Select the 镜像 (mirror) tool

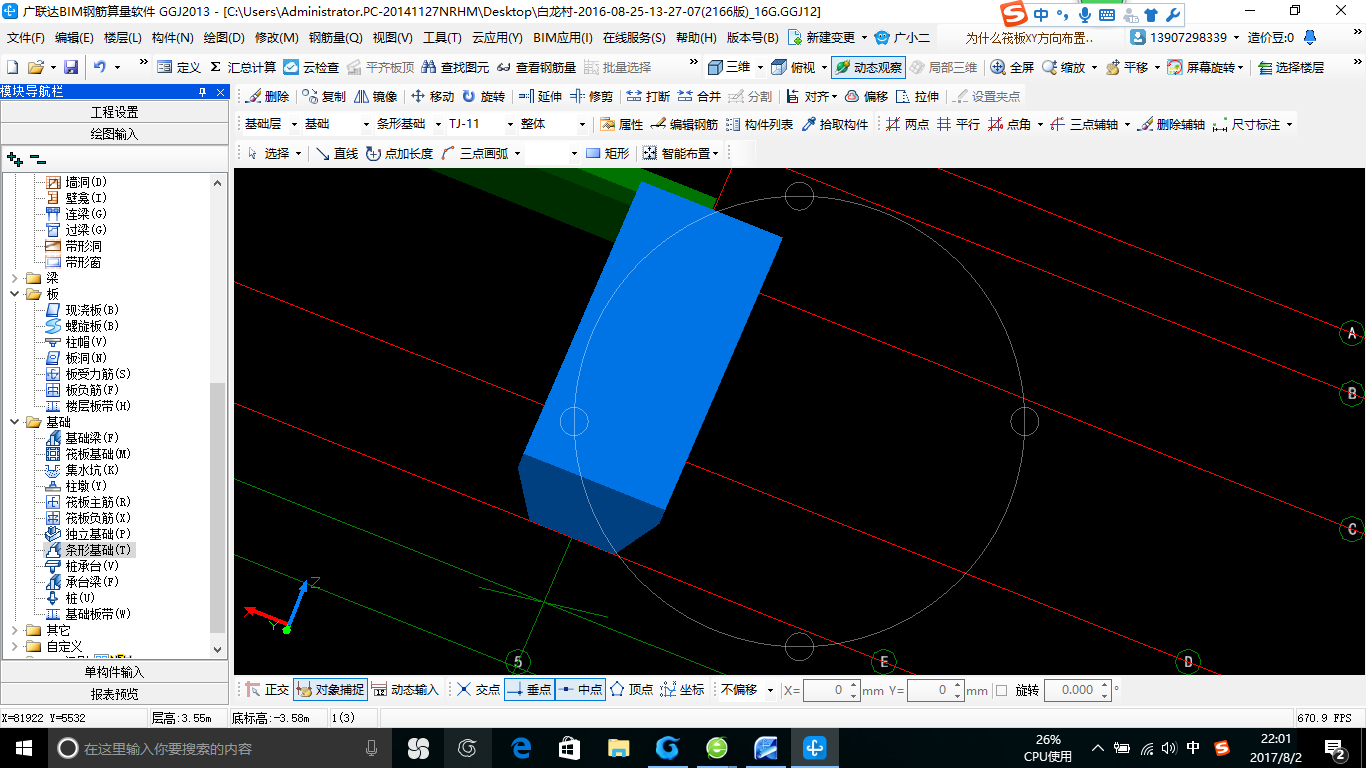376,97
